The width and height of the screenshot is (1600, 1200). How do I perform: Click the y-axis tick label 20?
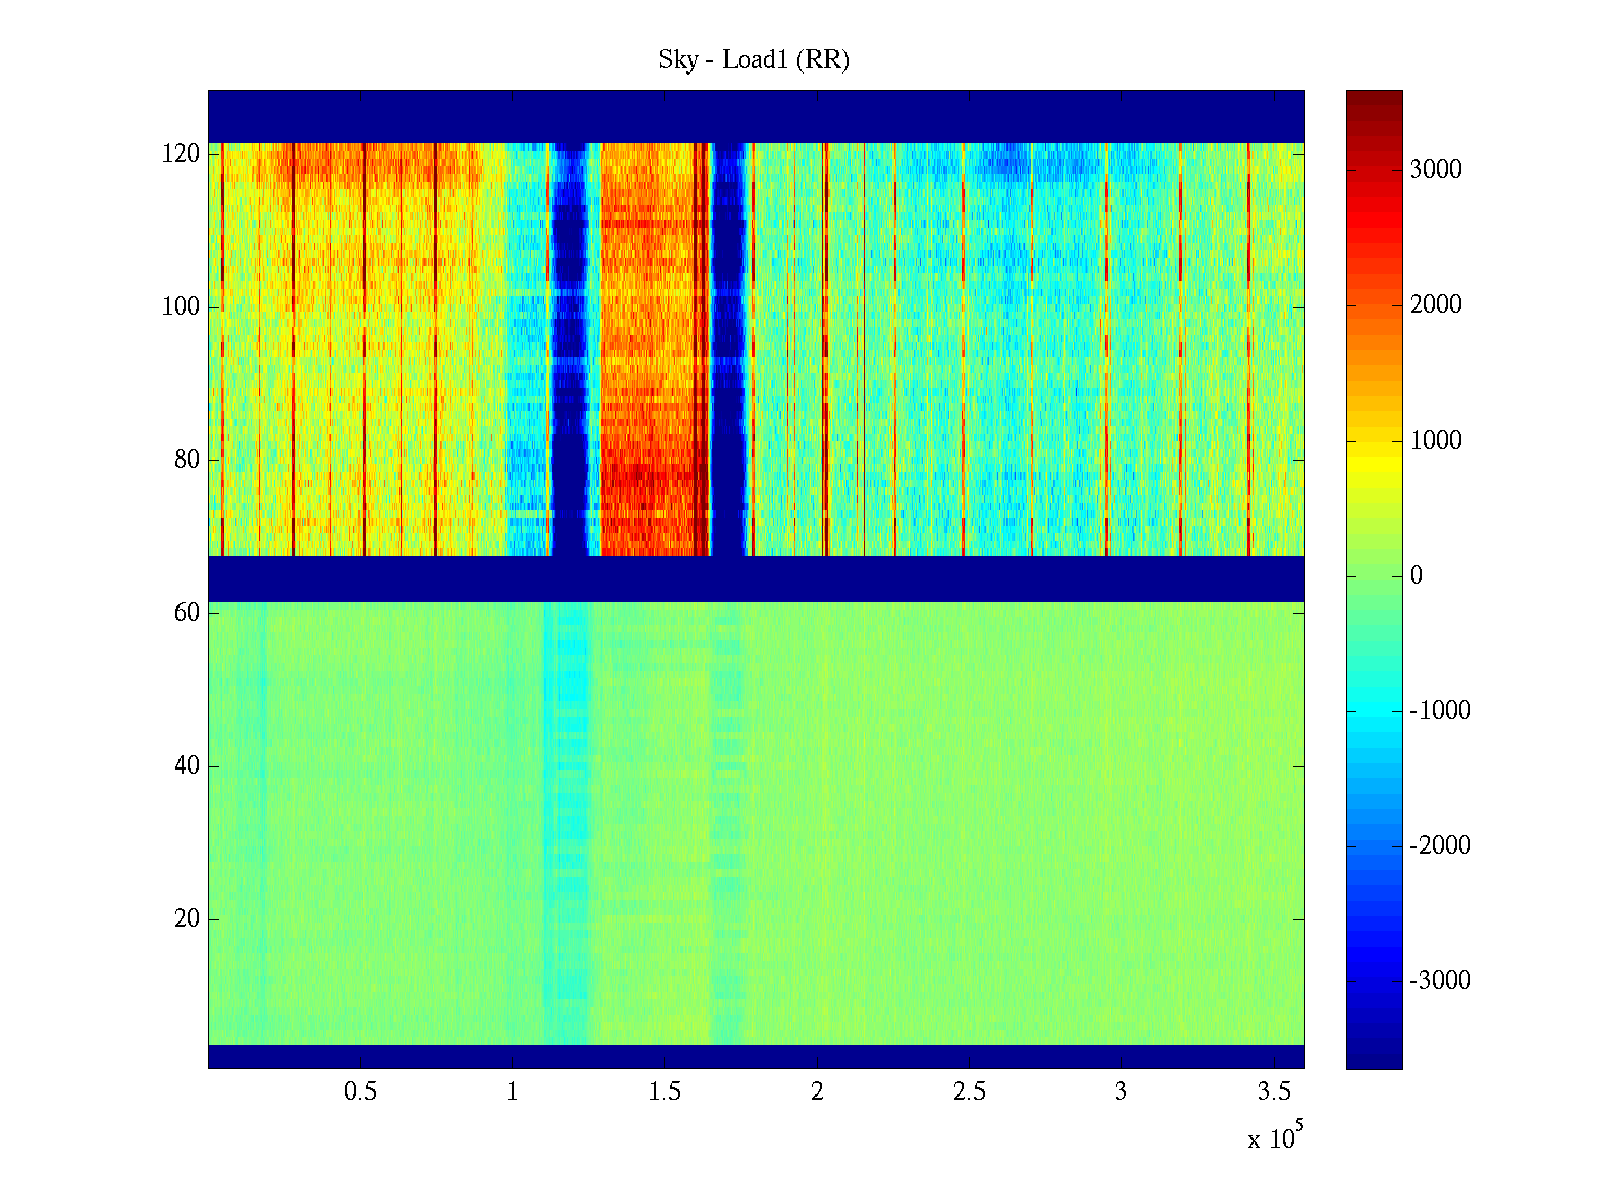click(187, 919)
